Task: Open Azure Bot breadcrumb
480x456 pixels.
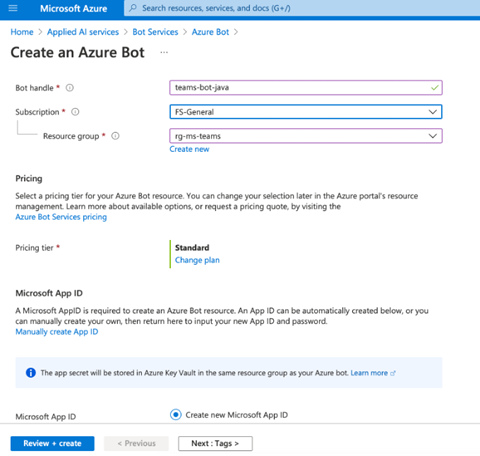Action: pos(210,32)
